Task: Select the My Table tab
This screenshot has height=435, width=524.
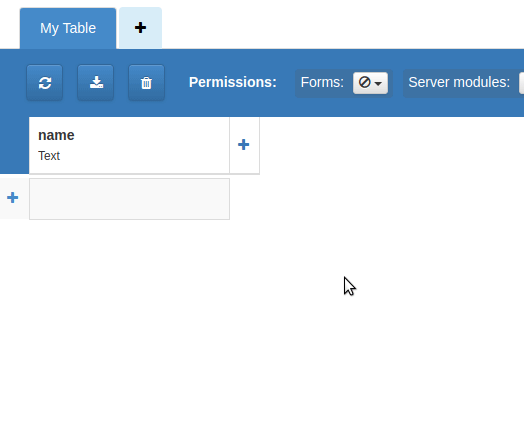Action: pyautogui.click(x=68, y=28)
